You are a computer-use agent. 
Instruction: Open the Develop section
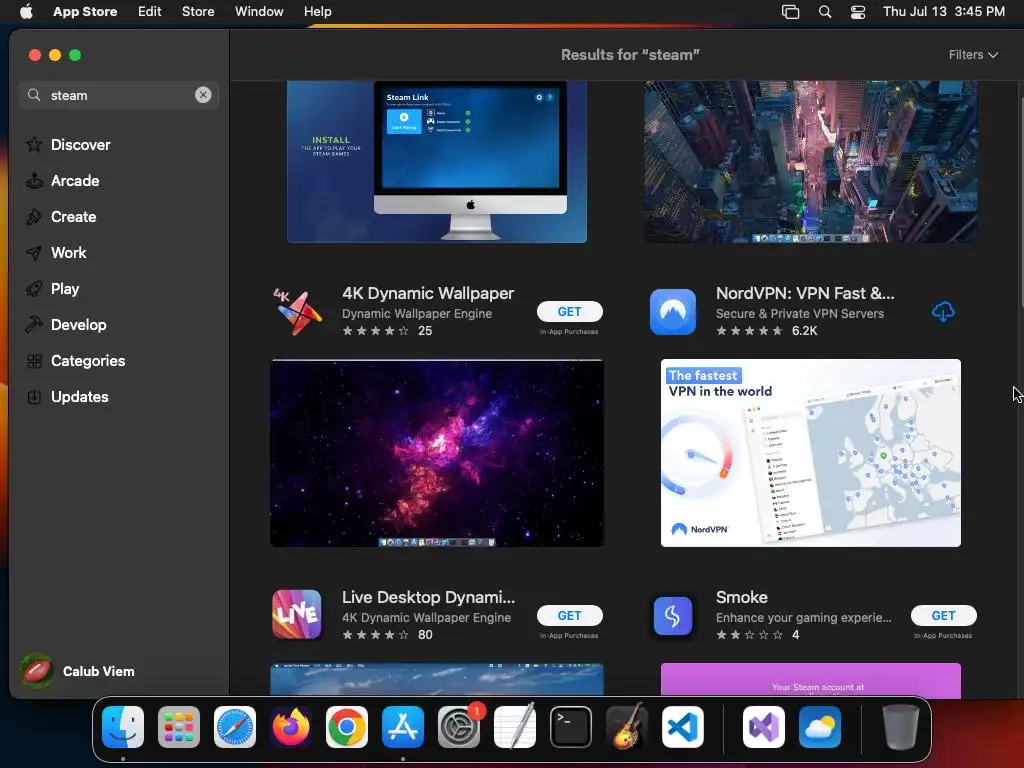[x=66, y=325]
